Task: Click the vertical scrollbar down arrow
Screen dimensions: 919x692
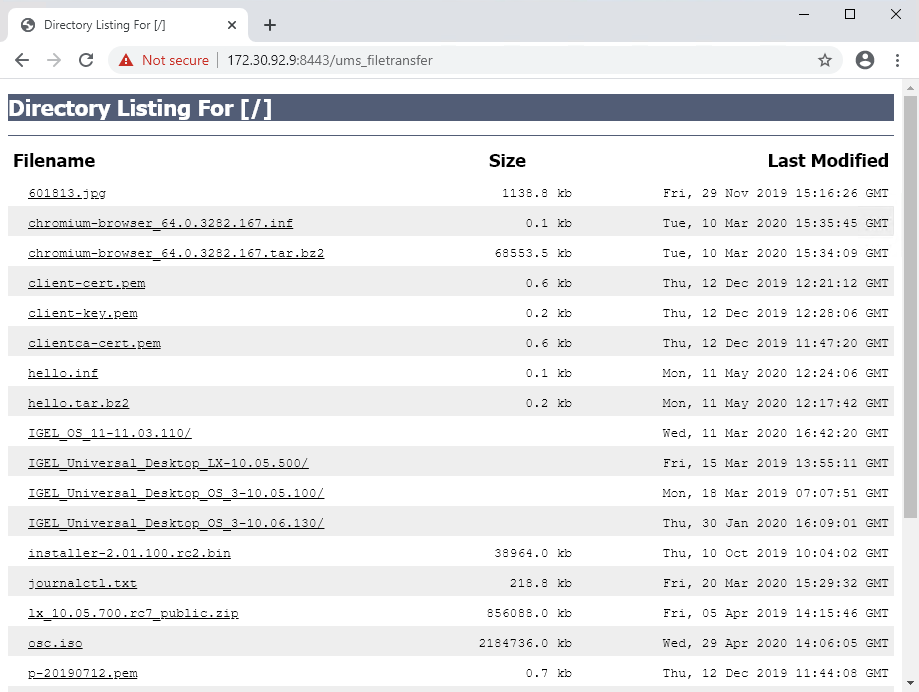Action: (x=910, y=685)
